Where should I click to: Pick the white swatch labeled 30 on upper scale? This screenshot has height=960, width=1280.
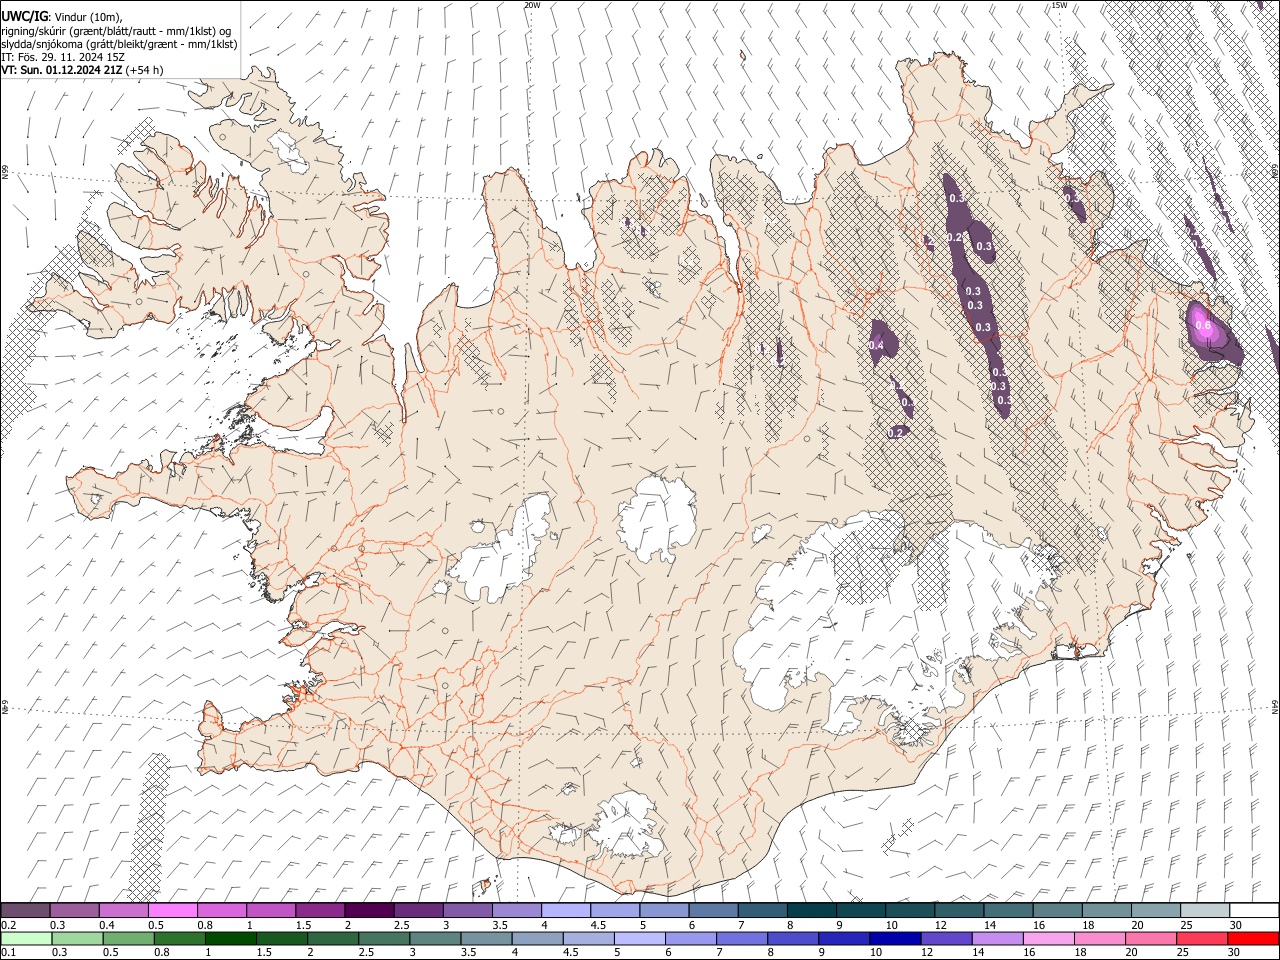1253,911
